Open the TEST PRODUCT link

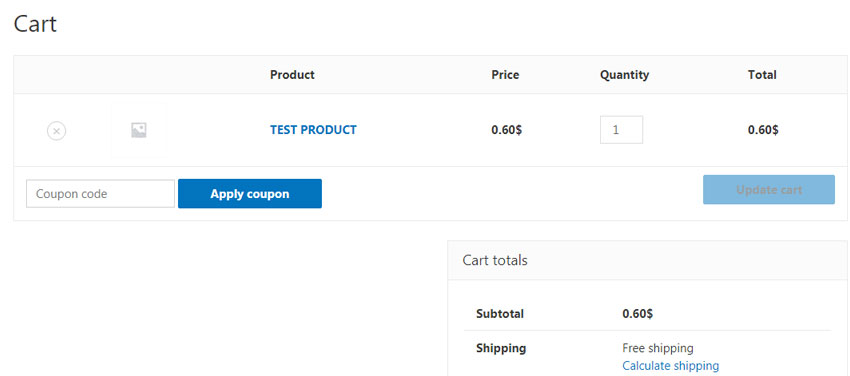(313, 130)
